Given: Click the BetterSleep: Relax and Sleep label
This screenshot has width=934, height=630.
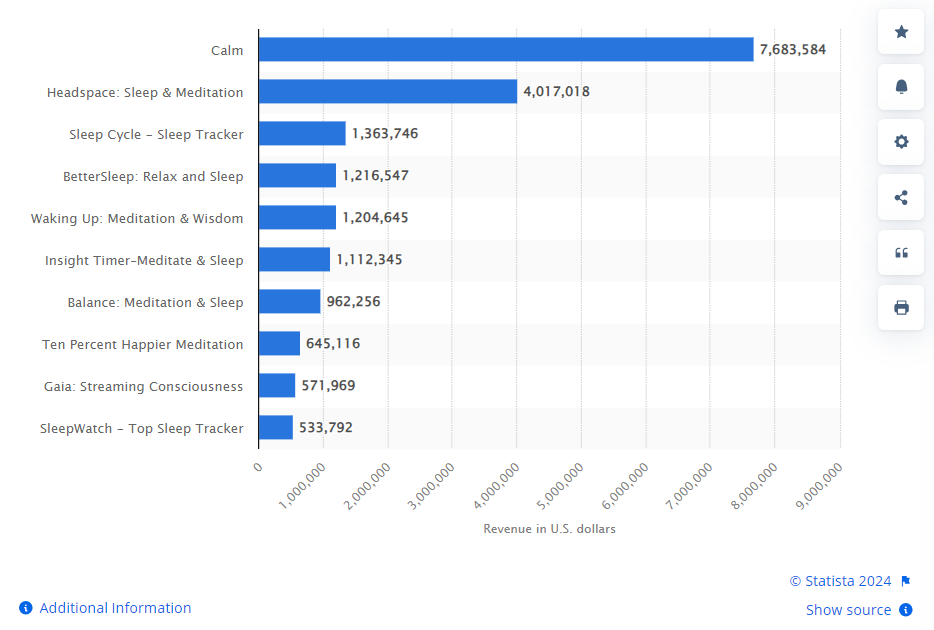Looking at the screenshot, I should (153, 176).
